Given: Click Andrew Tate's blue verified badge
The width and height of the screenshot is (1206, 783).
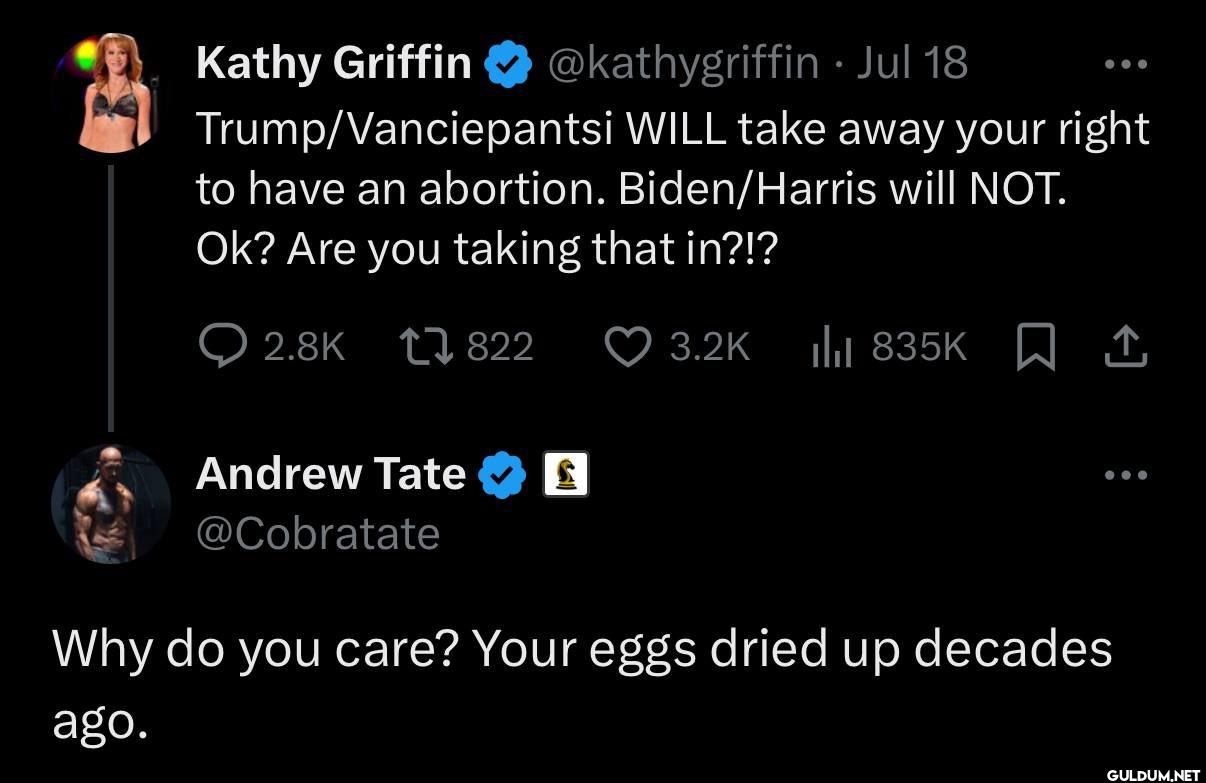Looking at the screenshot, I should click(503, 475).
